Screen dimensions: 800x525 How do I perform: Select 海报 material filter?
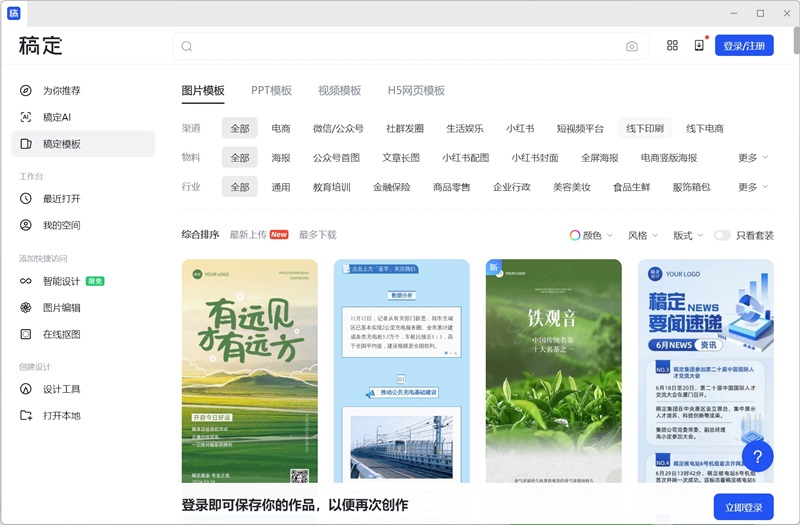coord(281,158)
